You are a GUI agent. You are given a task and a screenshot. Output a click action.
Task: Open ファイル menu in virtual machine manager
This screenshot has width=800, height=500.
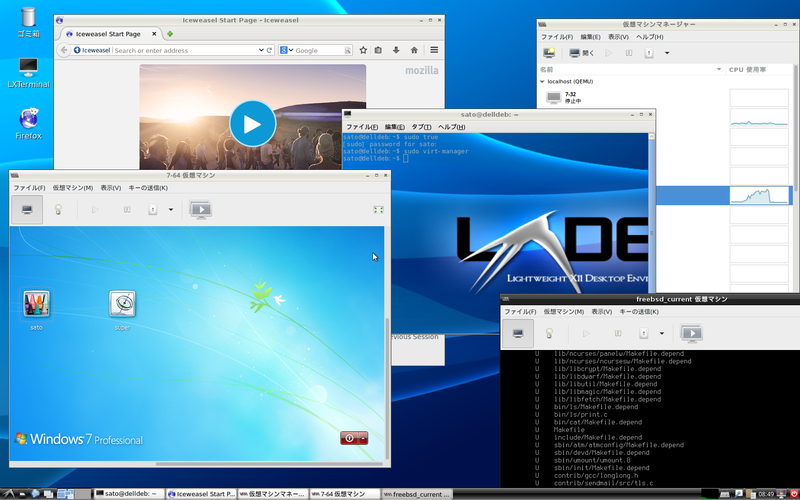[557, 37]
